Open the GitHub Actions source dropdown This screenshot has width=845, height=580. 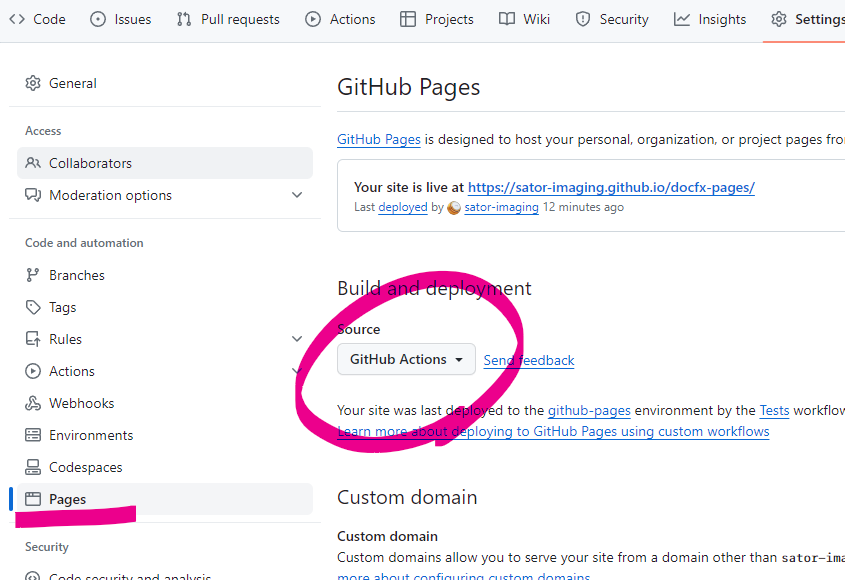pos(406,359)
